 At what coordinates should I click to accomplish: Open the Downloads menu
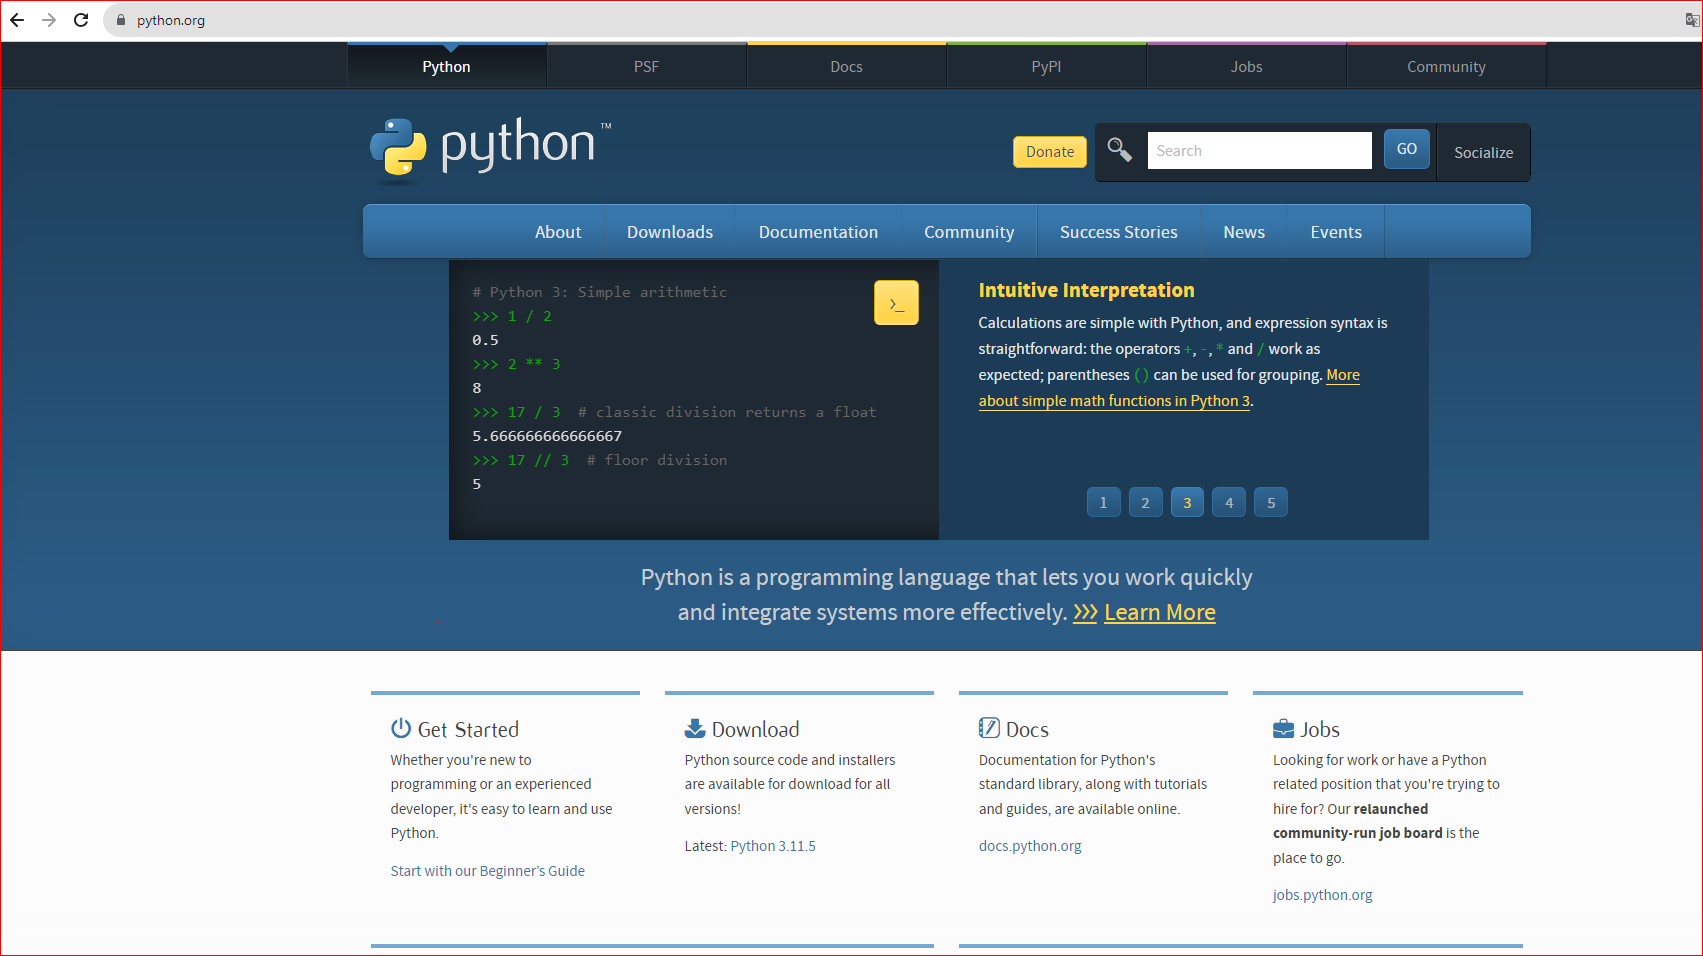click(x=670, y=232)
